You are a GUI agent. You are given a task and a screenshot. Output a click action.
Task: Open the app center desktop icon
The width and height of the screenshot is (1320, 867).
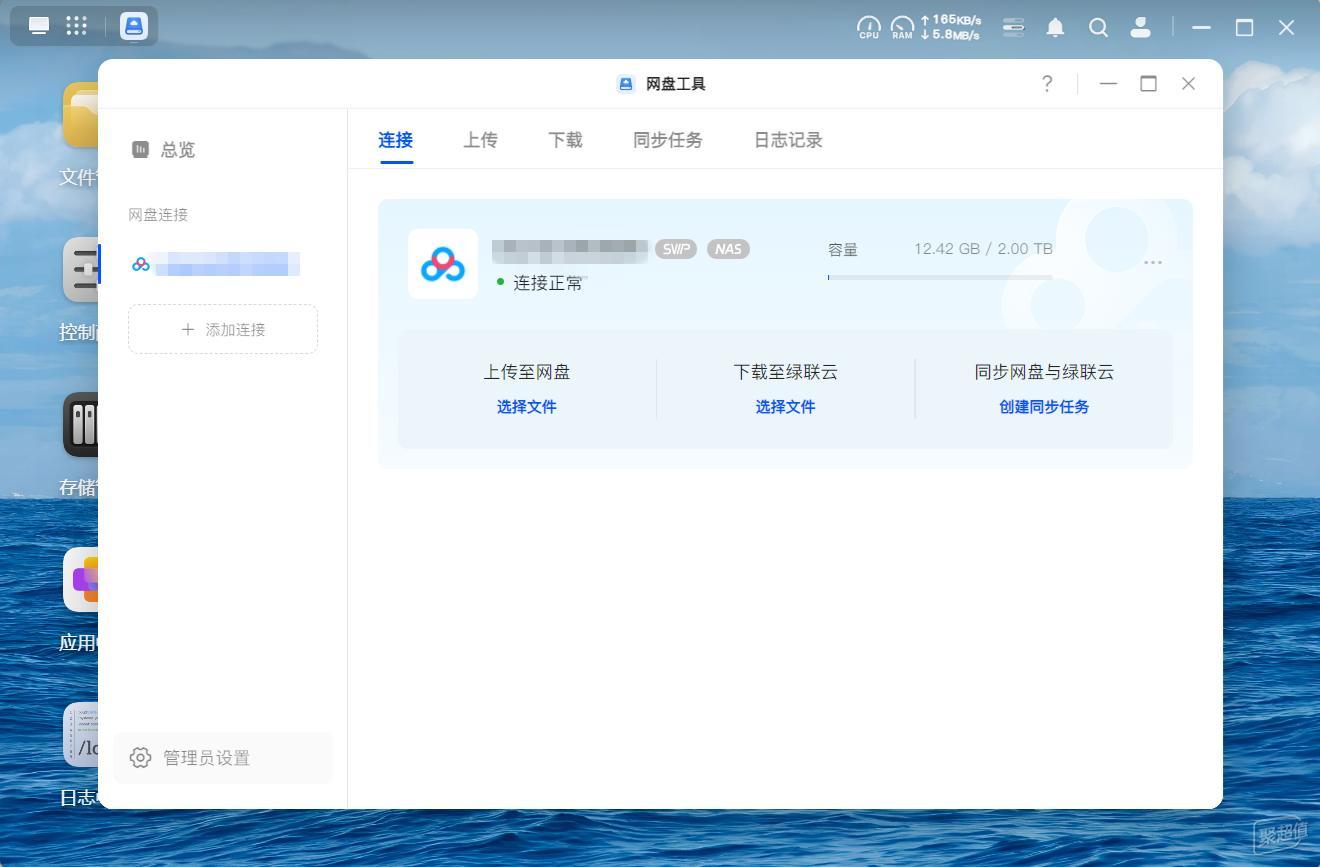(81, 580)
